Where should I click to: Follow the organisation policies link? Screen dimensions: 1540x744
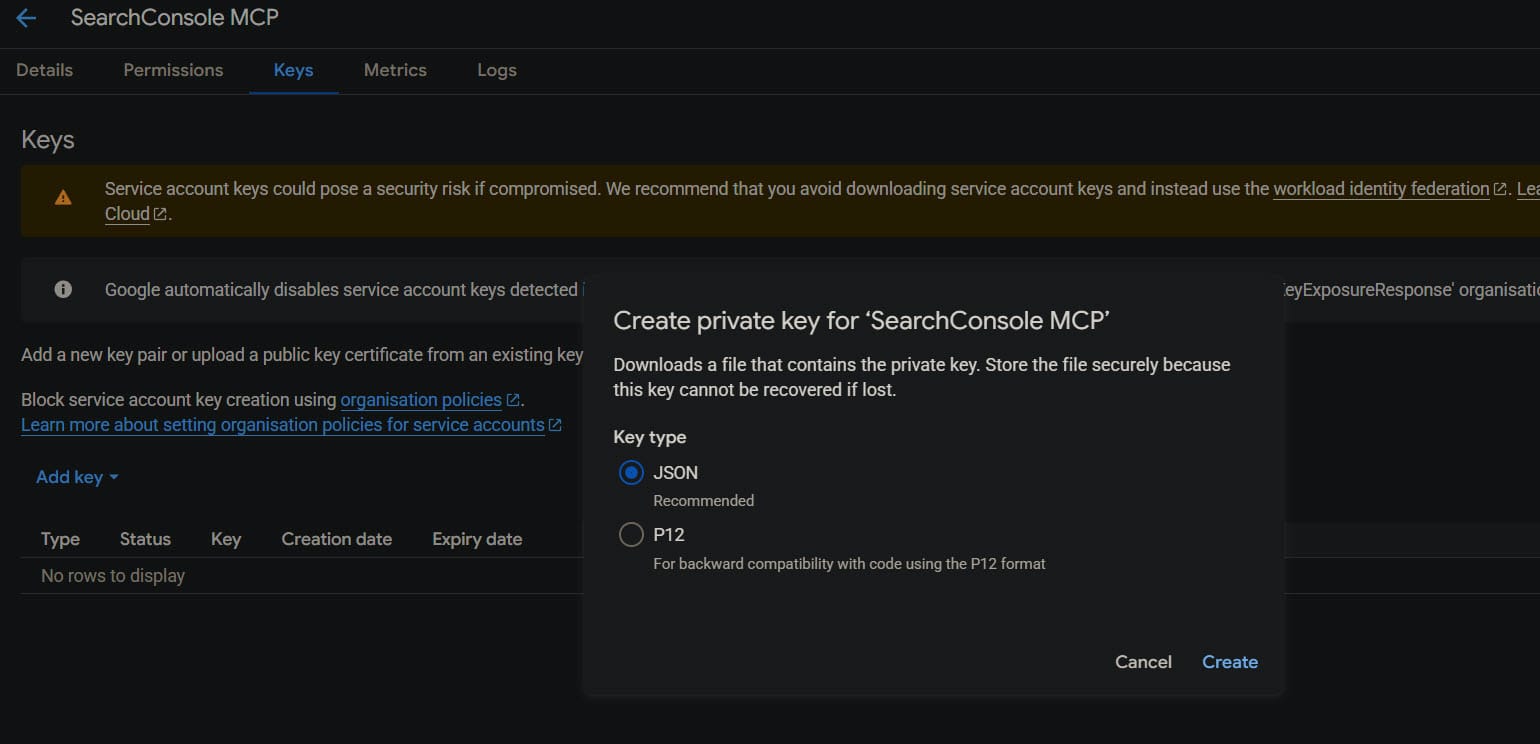(421, 400)
